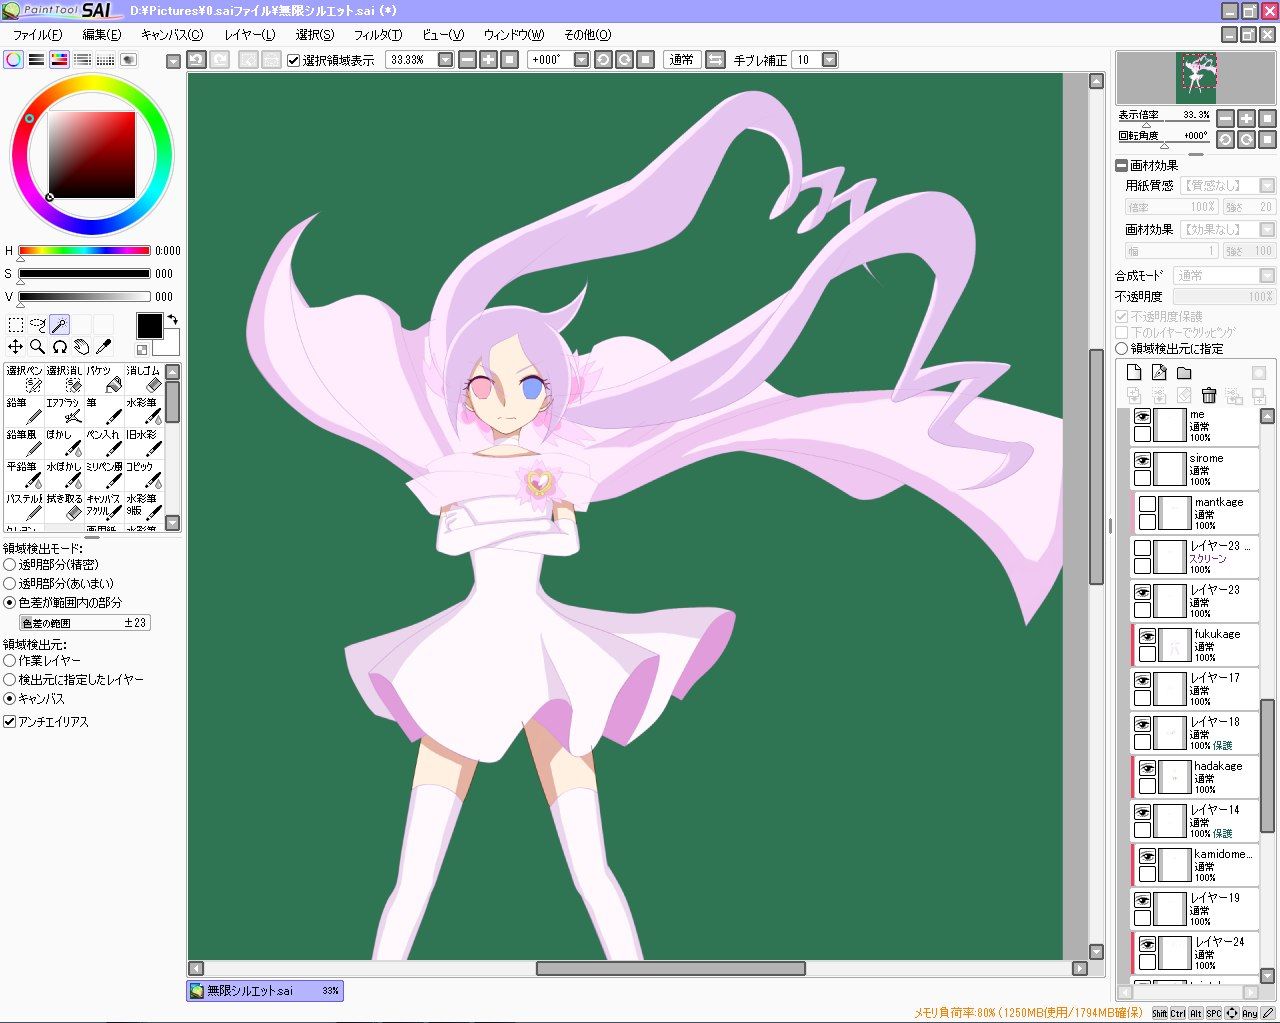Screen dimensions: 1280x1023
Task: Enable 領域検出元に指定 radio
Action: click(x=1122, y=348)
